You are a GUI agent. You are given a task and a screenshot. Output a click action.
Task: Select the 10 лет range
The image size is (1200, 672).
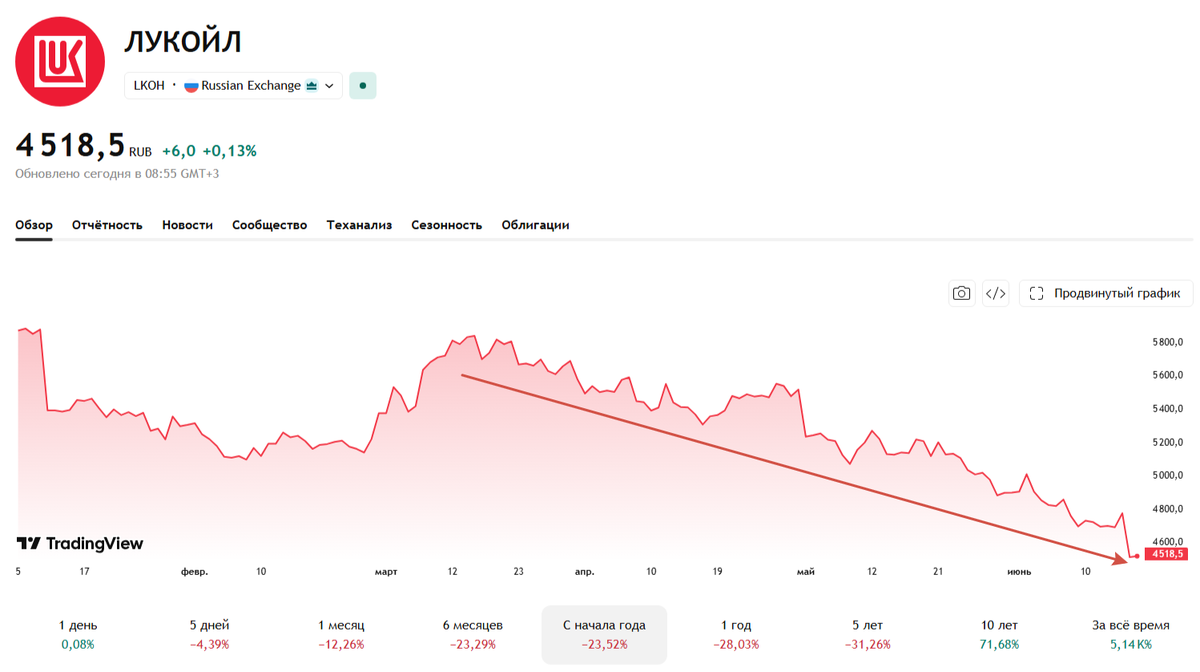pyautogui.click(x=999, y=634)
